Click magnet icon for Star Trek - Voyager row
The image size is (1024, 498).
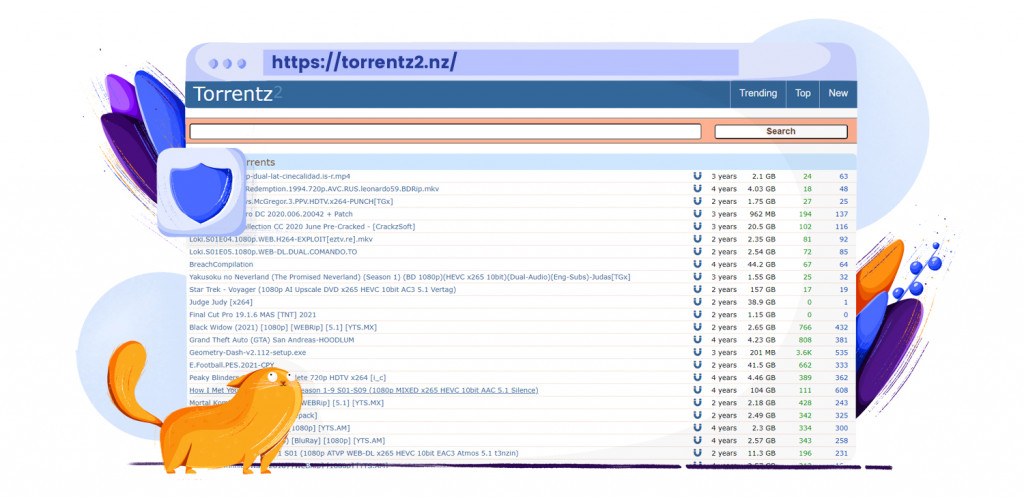[x=697, y=289]
